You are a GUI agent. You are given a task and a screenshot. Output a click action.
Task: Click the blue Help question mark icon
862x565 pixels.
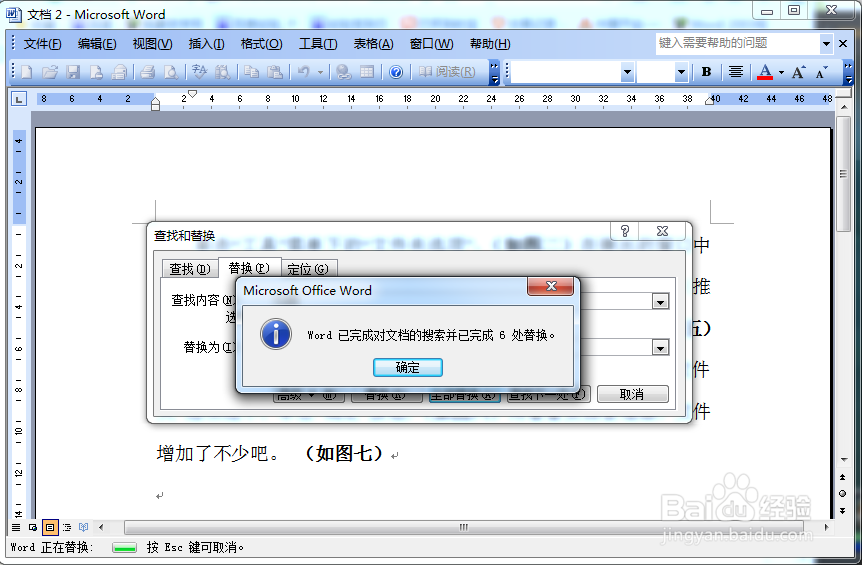pos(396,72)
